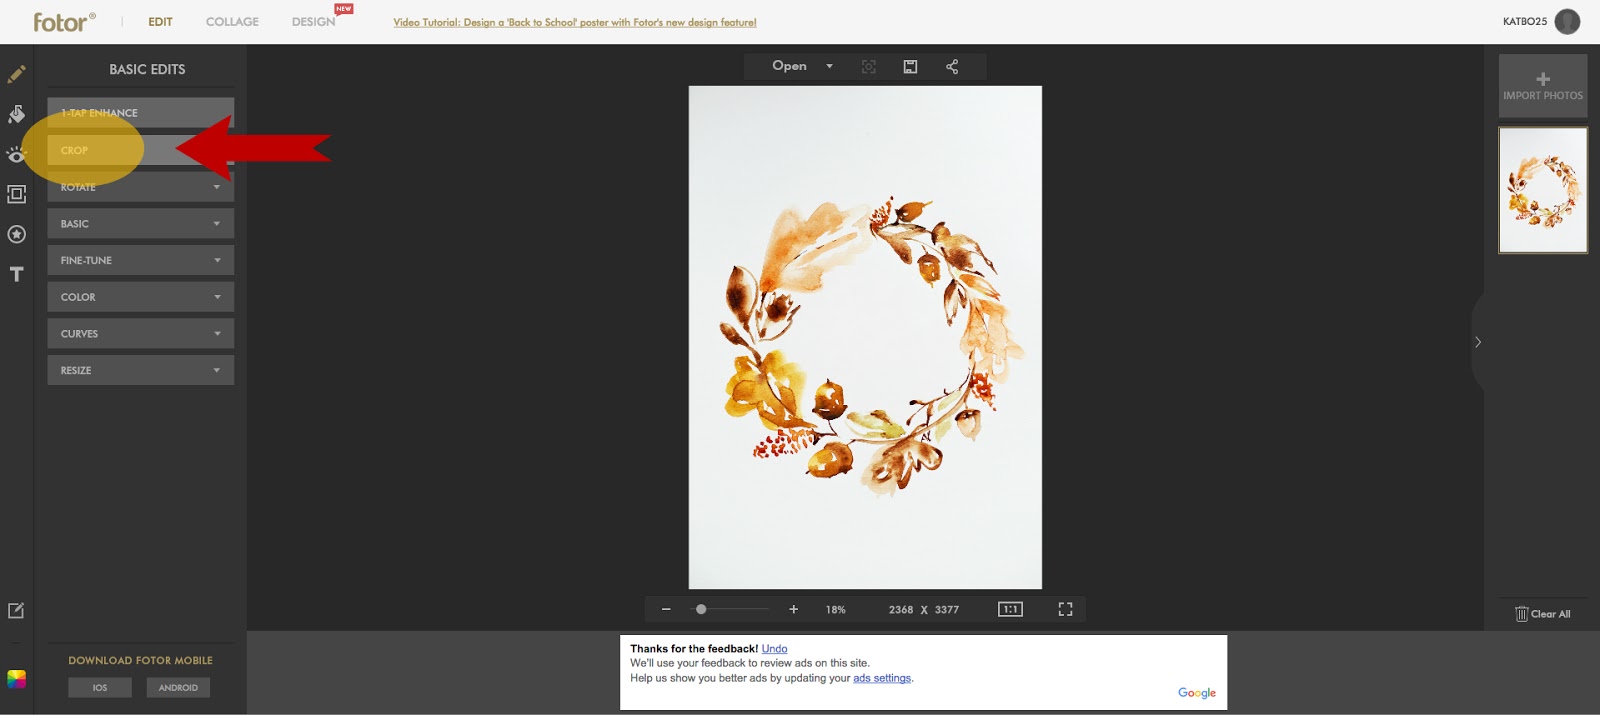Expand the Curves section
1600x715 pixels.
tap(141, 334)
